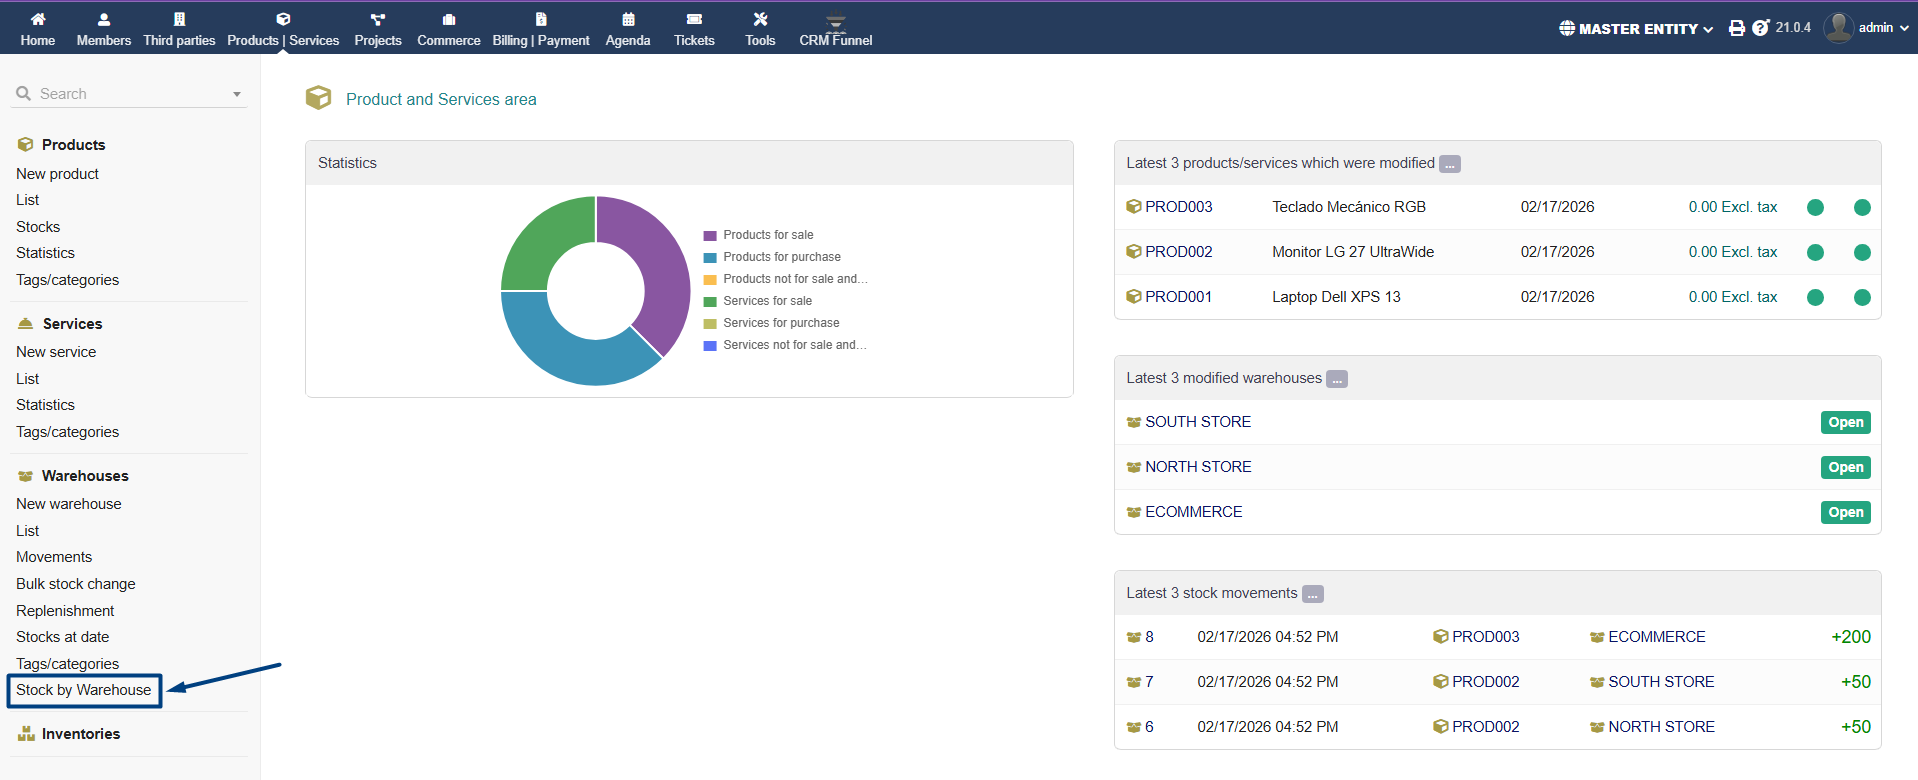Expand the search box dropdown arrow
The image size is (1918, 780).
(x=237, y=95)
